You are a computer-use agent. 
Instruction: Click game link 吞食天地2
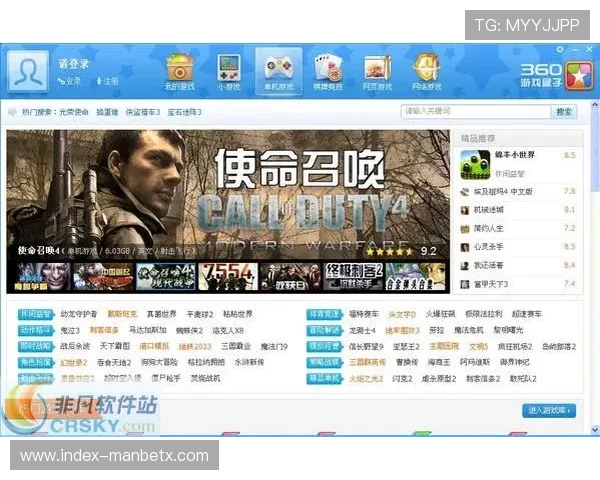(x=114, y=362)
